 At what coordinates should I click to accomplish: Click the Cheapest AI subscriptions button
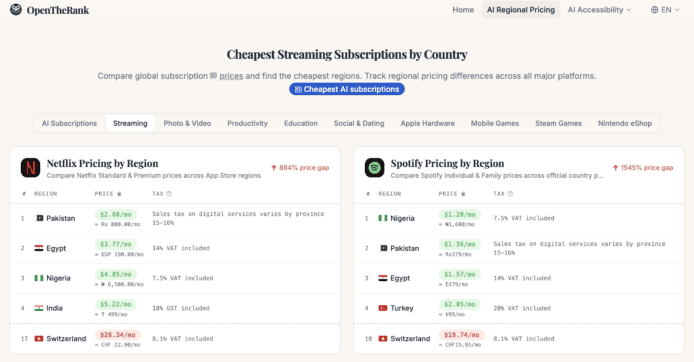point(347,89)
